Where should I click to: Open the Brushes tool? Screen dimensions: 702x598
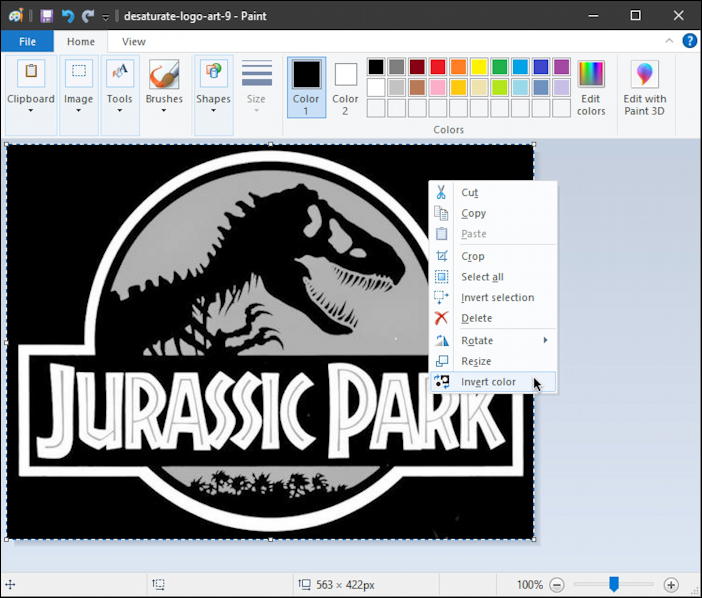tap(164, 84)
